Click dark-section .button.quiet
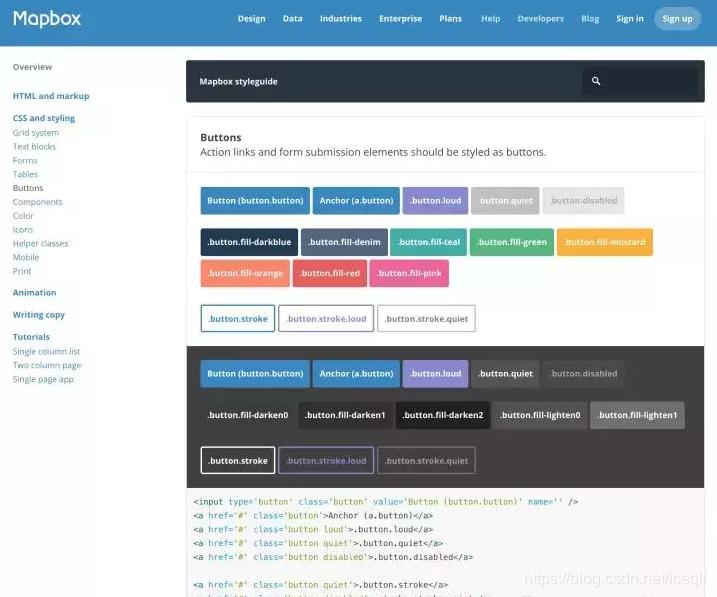Image resolution: width=717 pixels, height=597 pixels. [505, 374]
